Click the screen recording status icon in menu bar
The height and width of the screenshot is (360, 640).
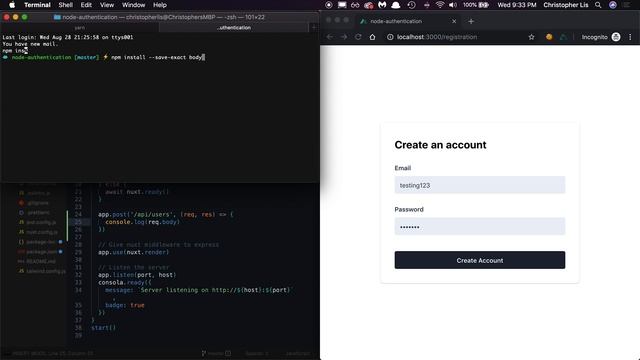[x=329, y=5]
